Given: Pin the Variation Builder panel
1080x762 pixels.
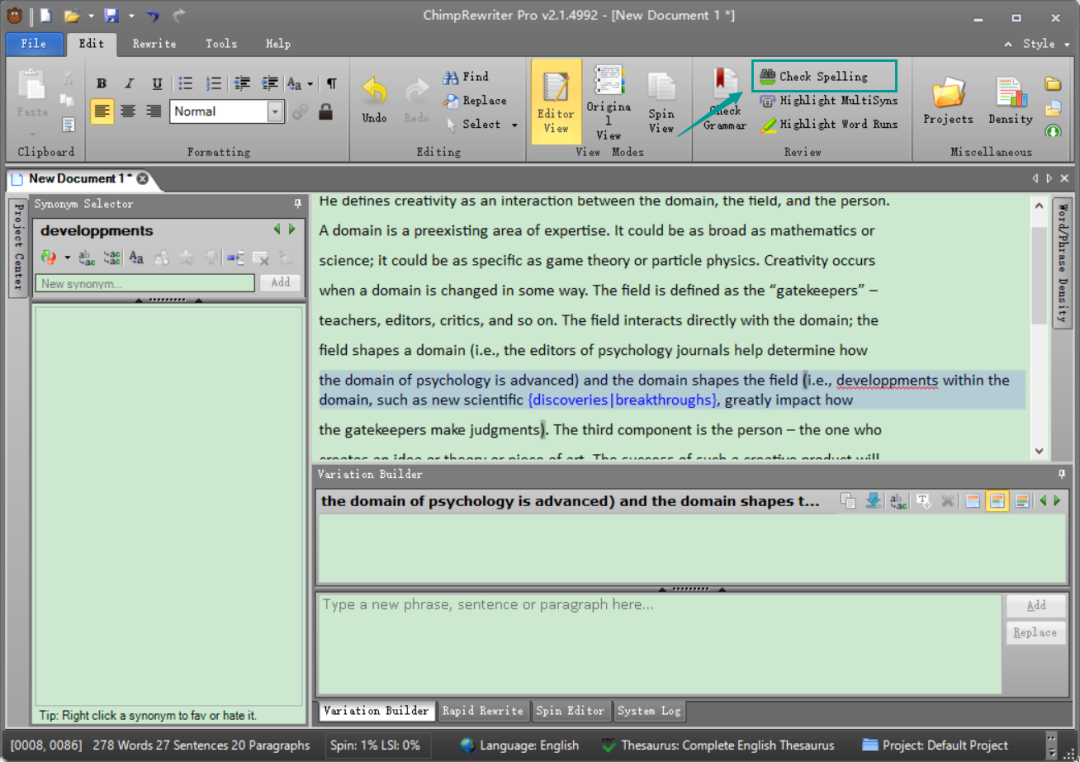Looking at the screenshot, I should click(1061, 474).
